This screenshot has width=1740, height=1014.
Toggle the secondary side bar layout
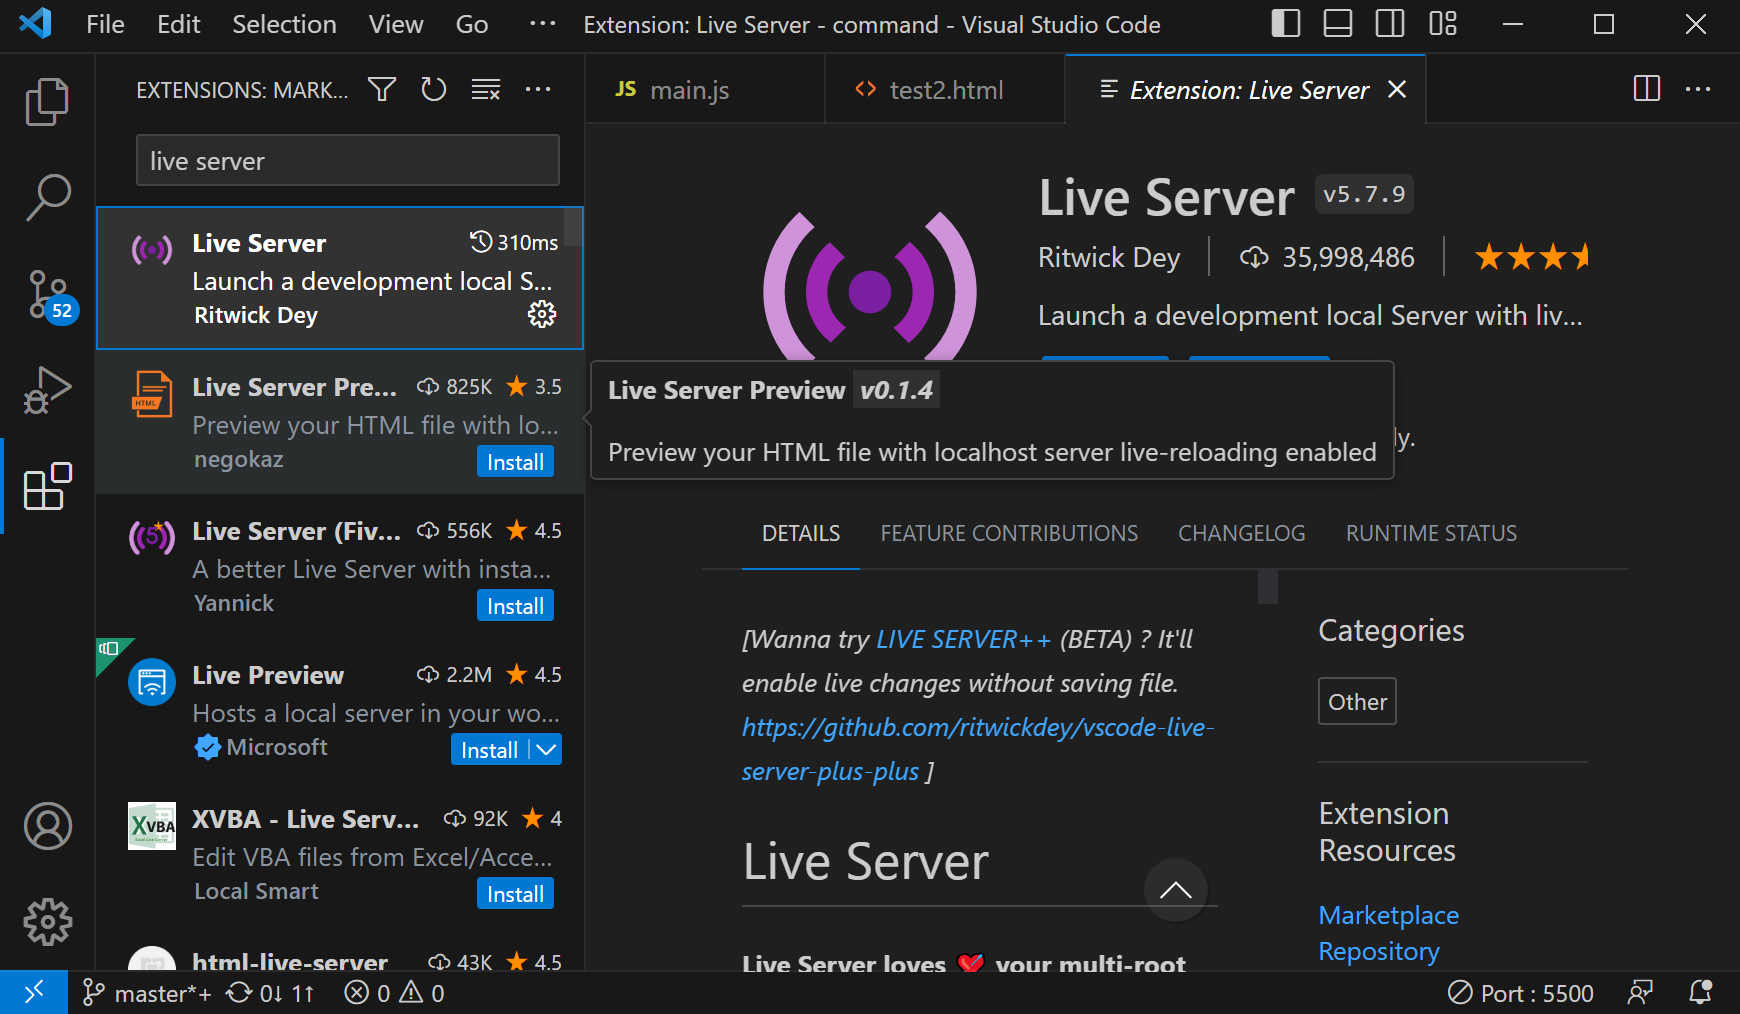click(1389, 24)
